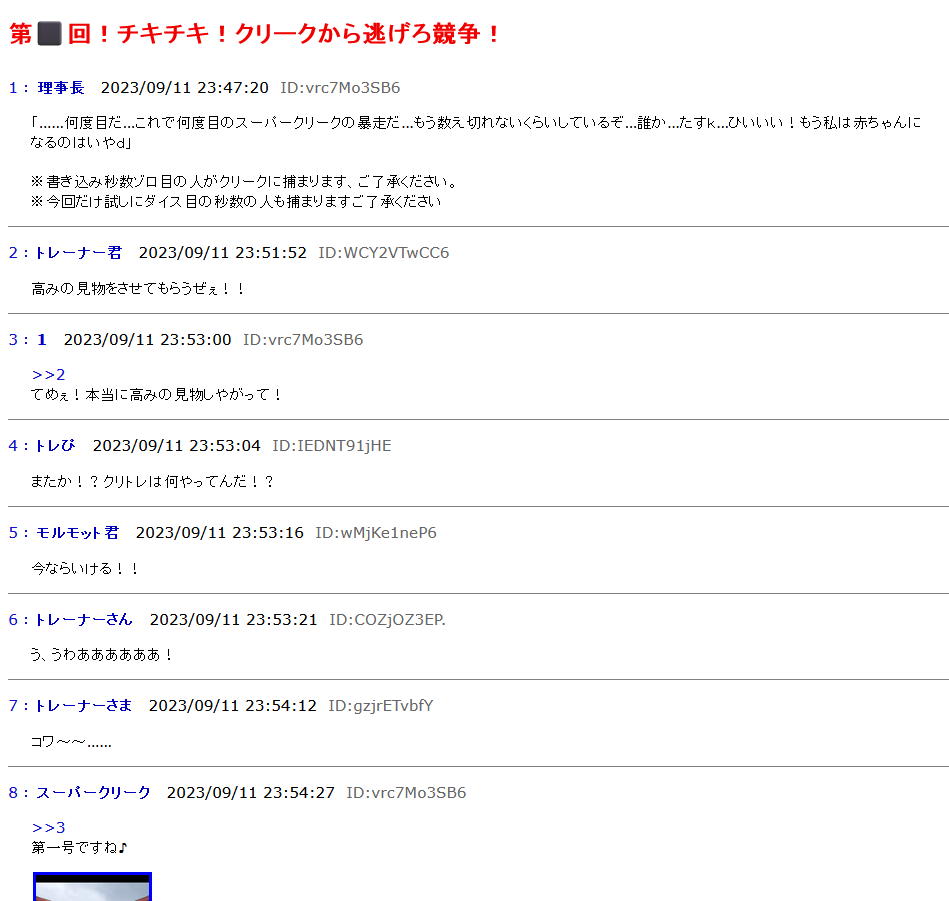
Task: Select the poster name モルモット君
Action: [x=77, y=532]
